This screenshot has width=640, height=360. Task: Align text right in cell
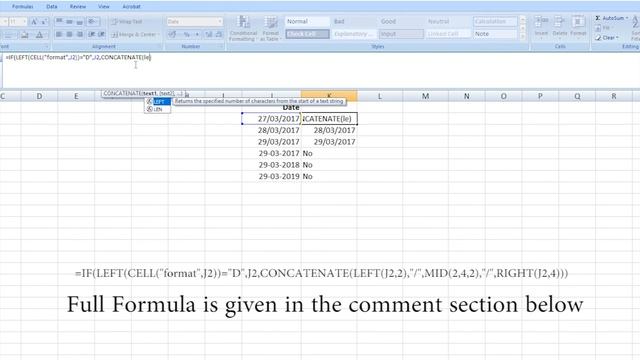pyautogui.click(x=79, y=35)
